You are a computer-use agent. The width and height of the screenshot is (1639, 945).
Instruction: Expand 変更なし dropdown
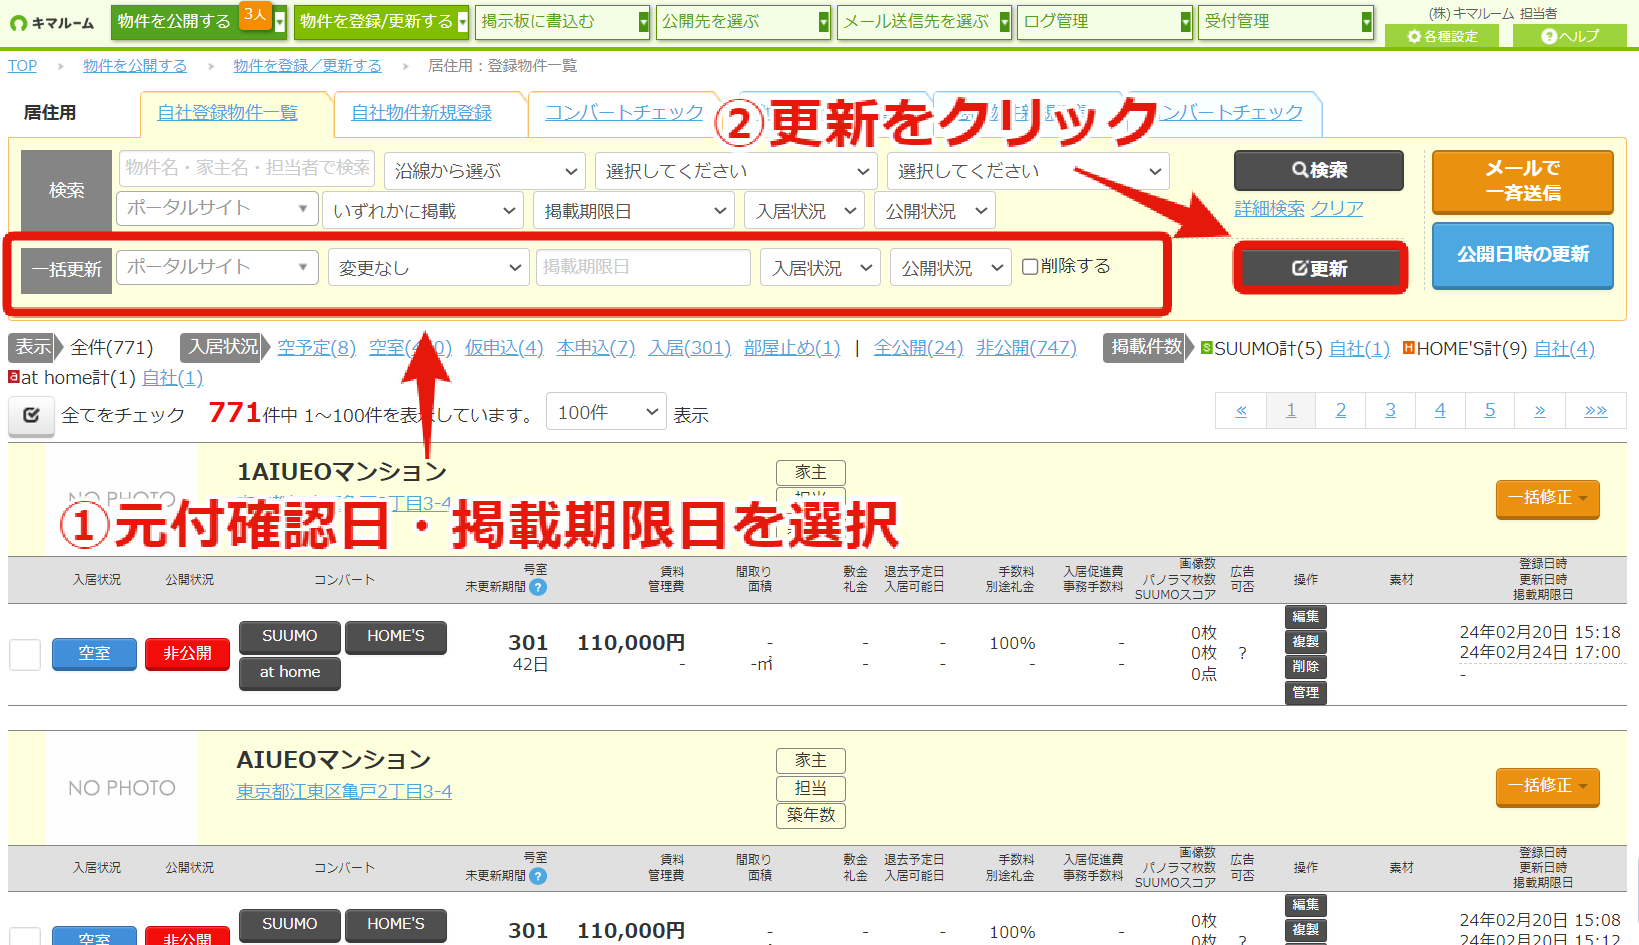429,268
